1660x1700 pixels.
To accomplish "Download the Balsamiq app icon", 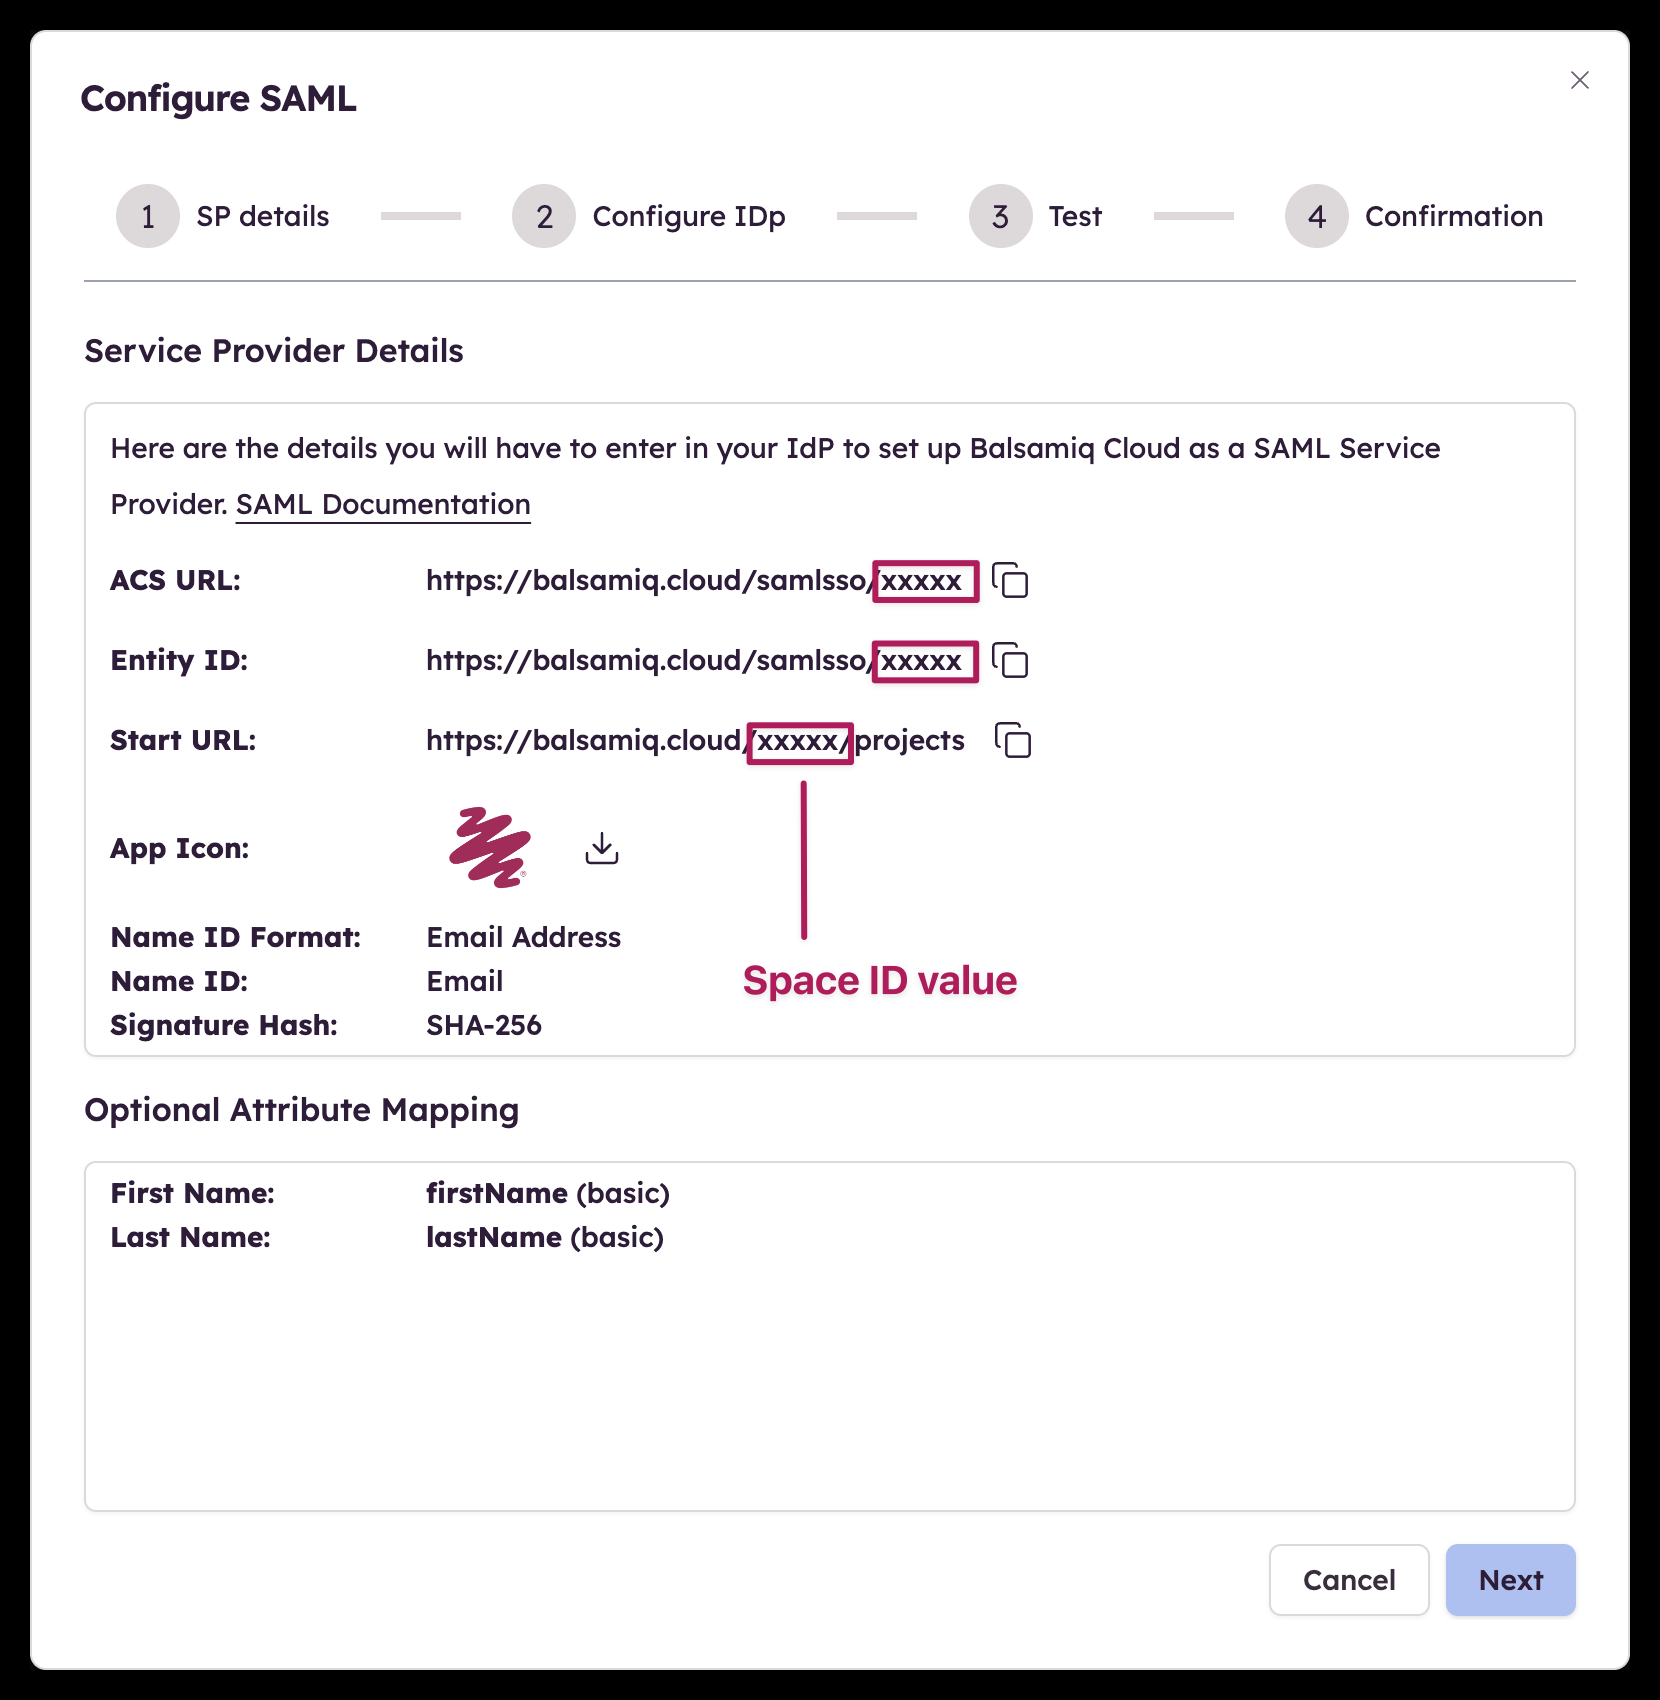I will tap(601, 848).
